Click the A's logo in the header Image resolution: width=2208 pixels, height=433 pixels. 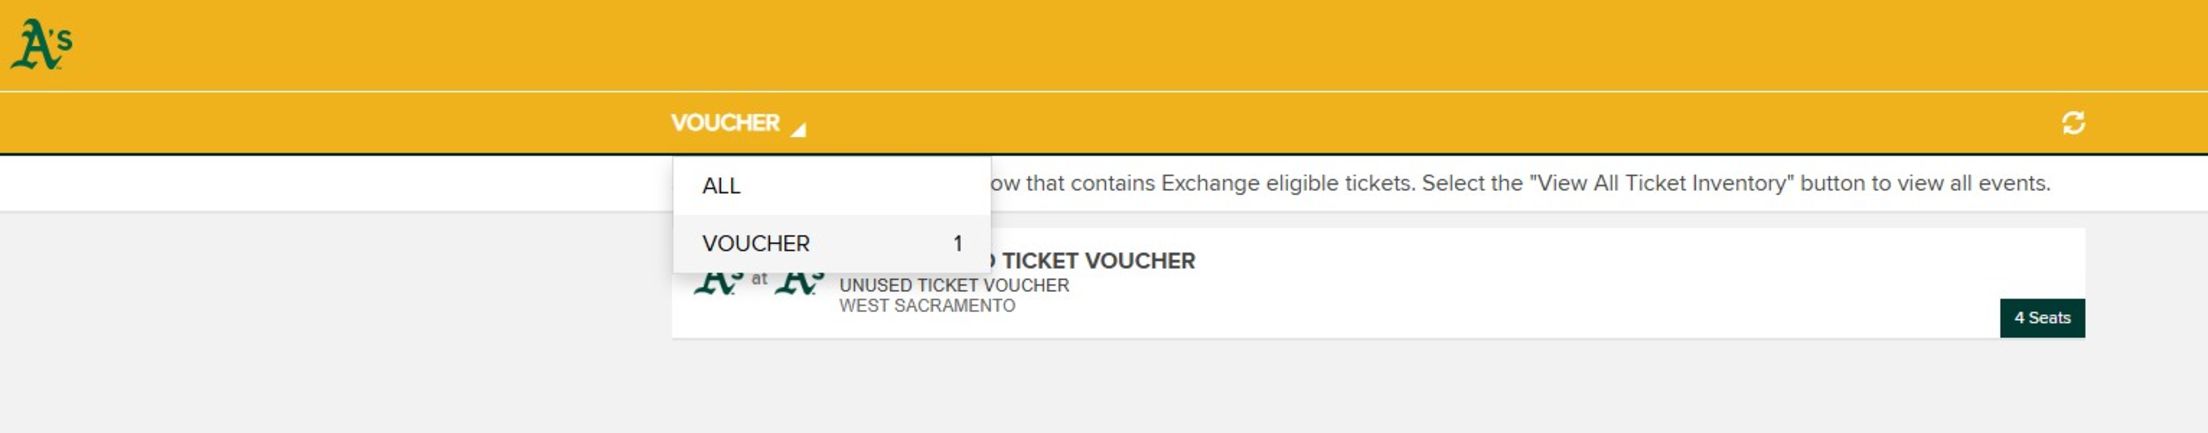pyautogui.click(x=41, y=45)
